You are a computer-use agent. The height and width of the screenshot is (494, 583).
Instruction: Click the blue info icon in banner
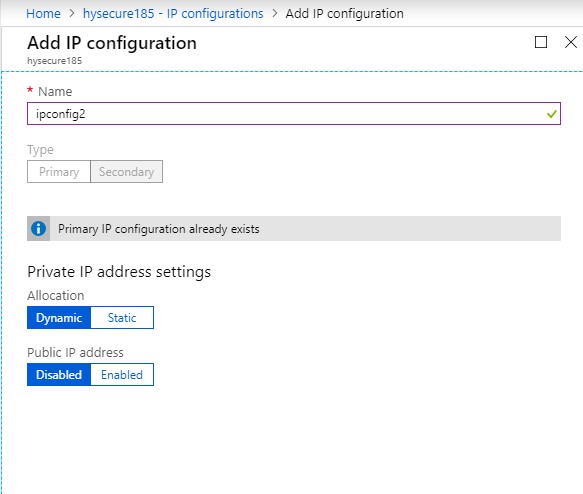[x=38, y=229]
